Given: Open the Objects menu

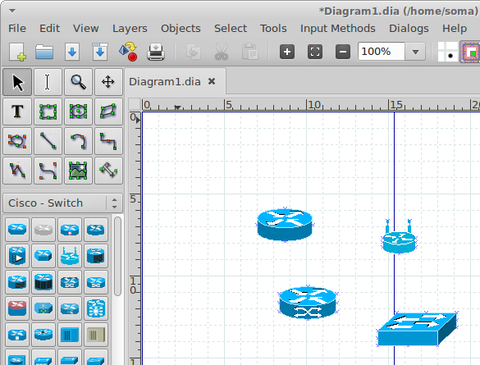Looking at the screenshot, I should [x=181, y=28].
